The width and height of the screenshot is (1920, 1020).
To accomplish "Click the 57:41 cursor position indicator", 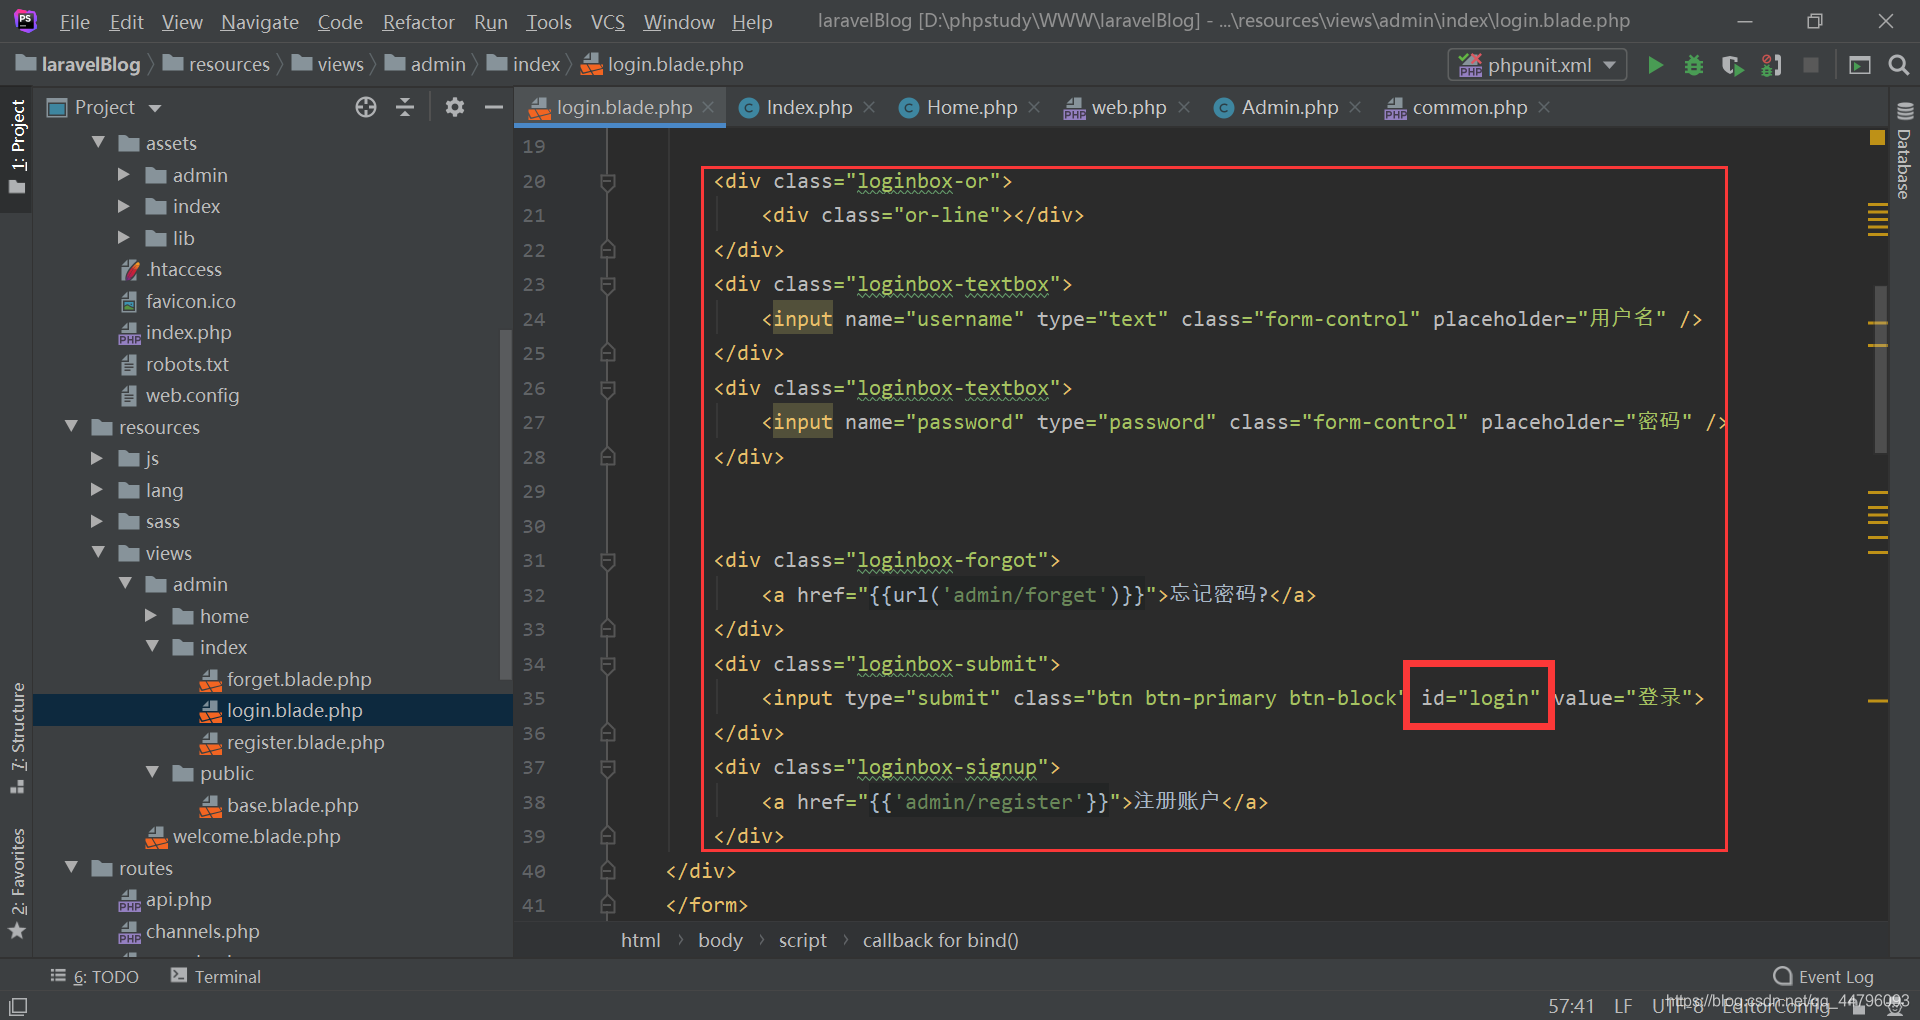I will (x=1571, y=1005).
